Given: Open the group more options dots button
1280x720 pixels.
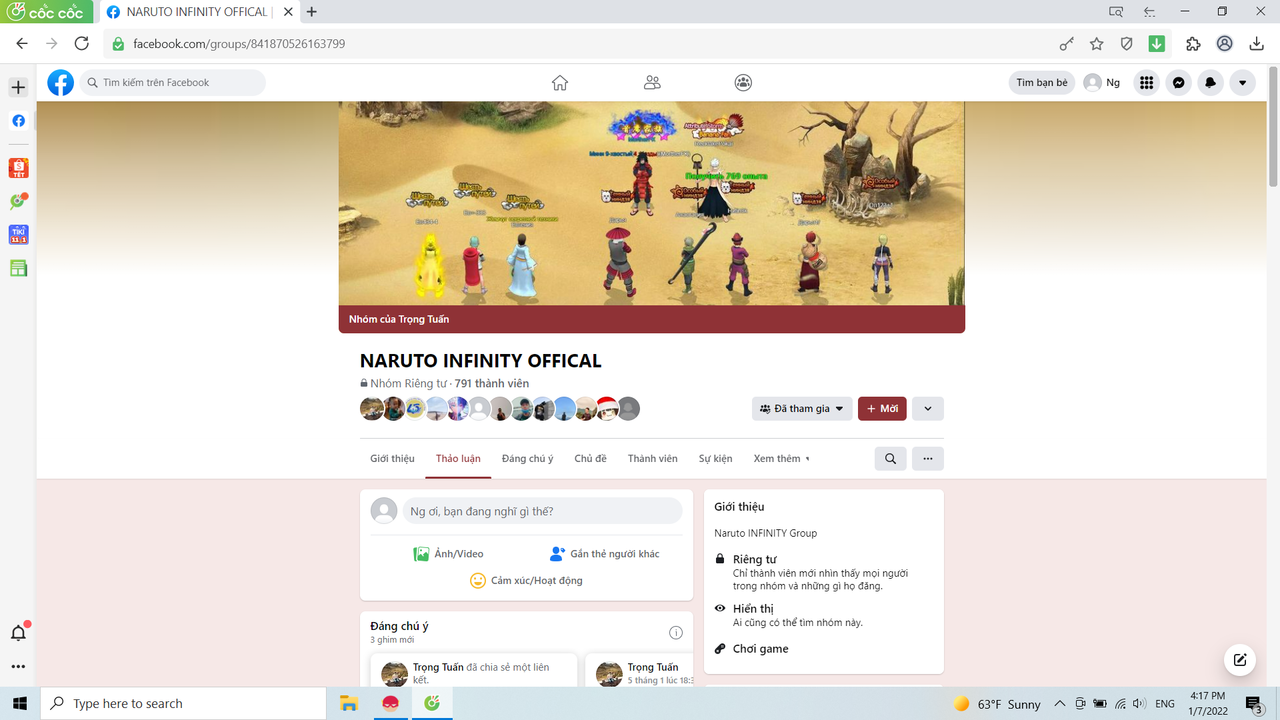Looking at the screenshot, I should 928,459.
